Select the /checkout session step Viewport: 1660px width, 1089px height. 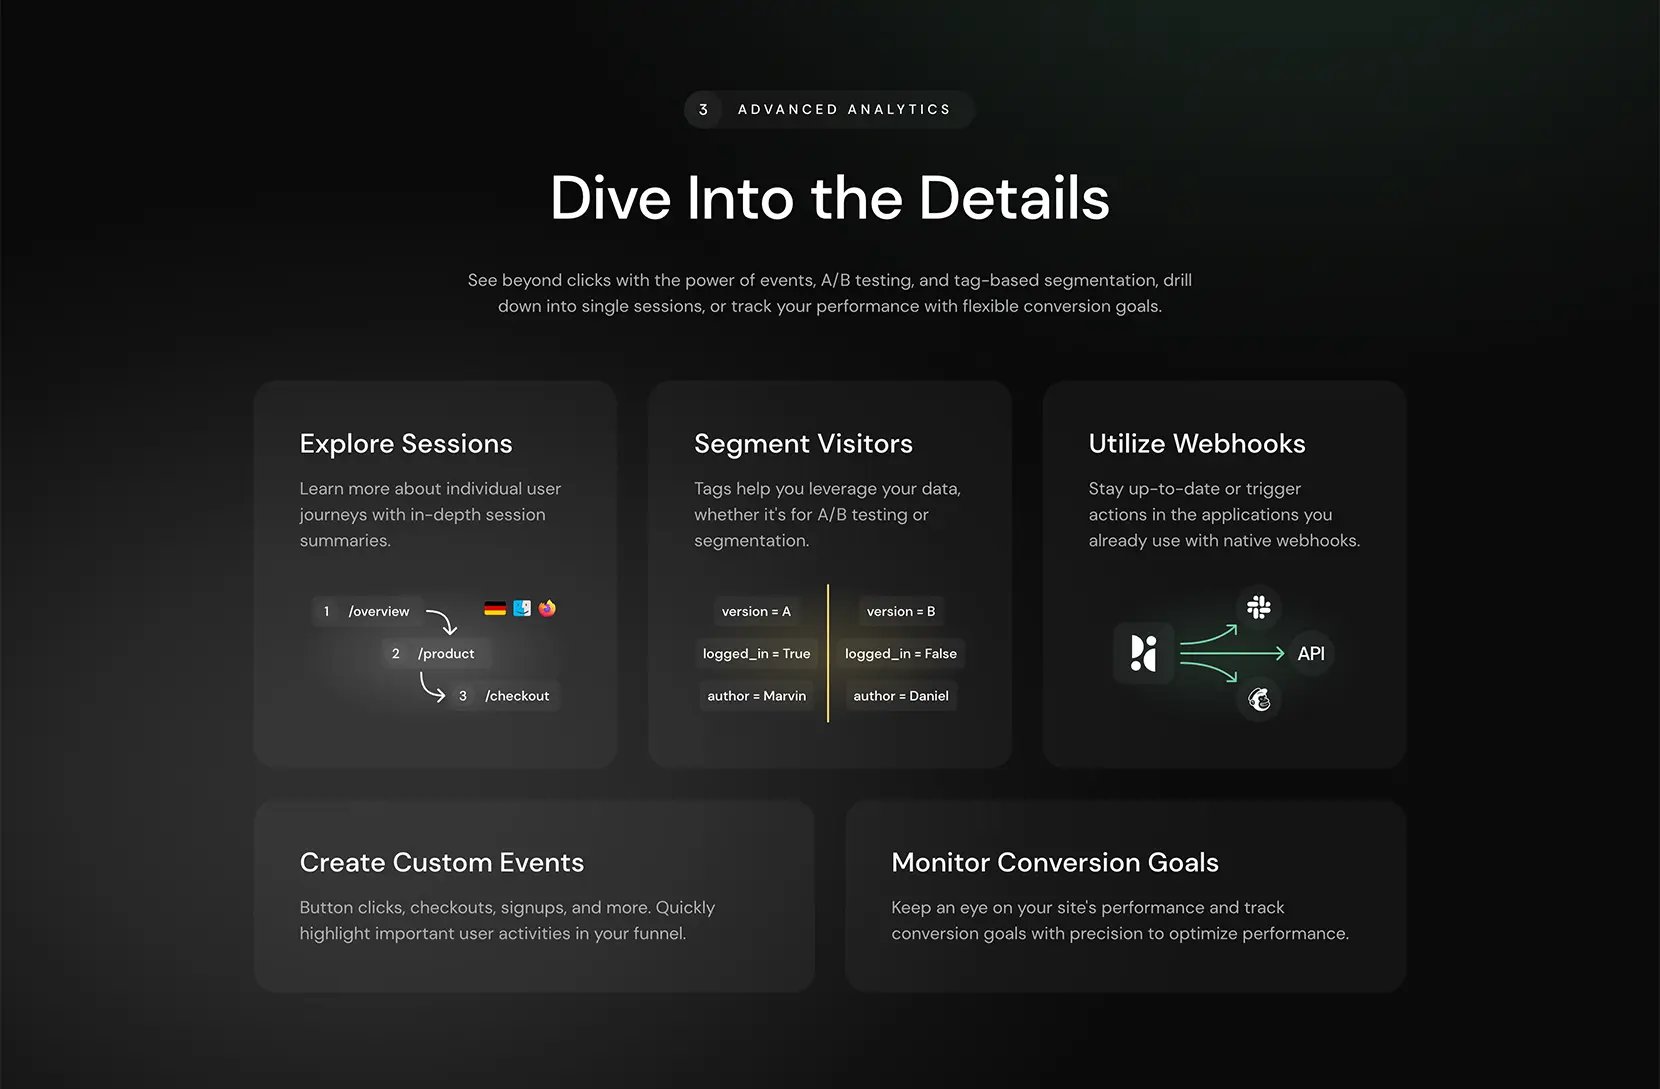tap(505, 696)
